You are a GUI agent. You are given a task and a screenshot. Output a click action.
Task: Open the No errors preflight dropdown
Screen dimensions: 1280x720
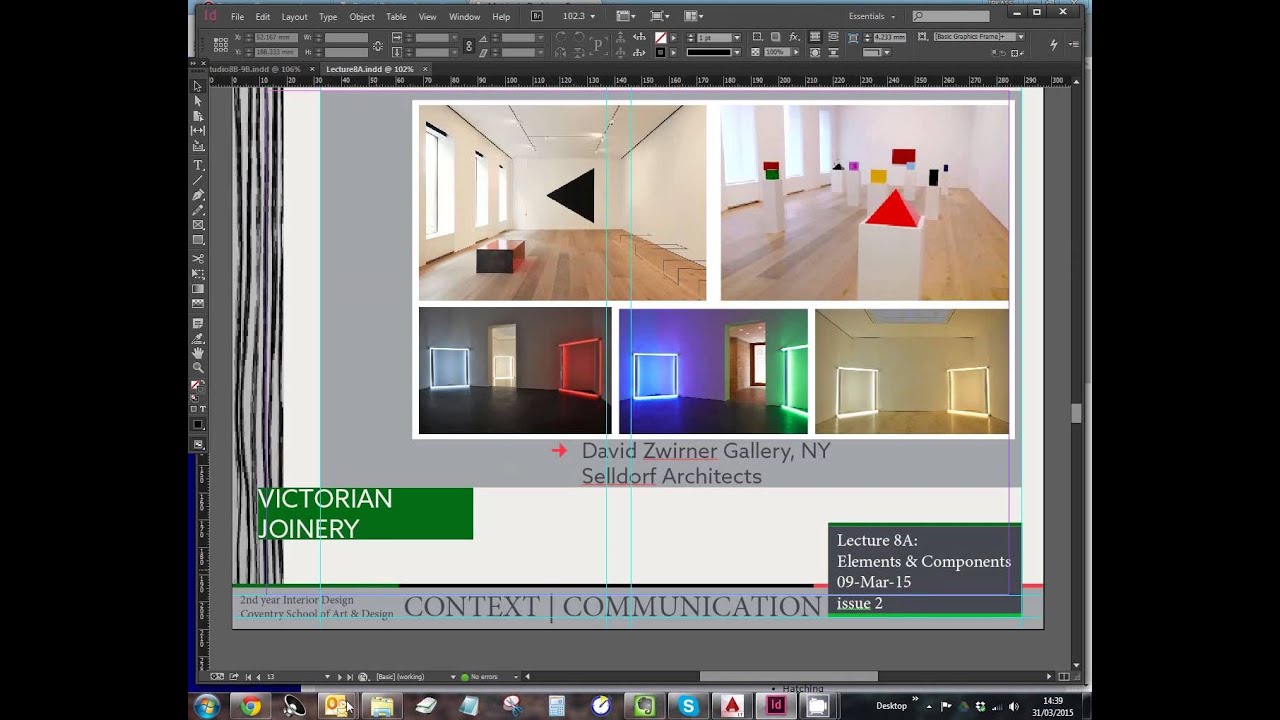click(516, 677)
